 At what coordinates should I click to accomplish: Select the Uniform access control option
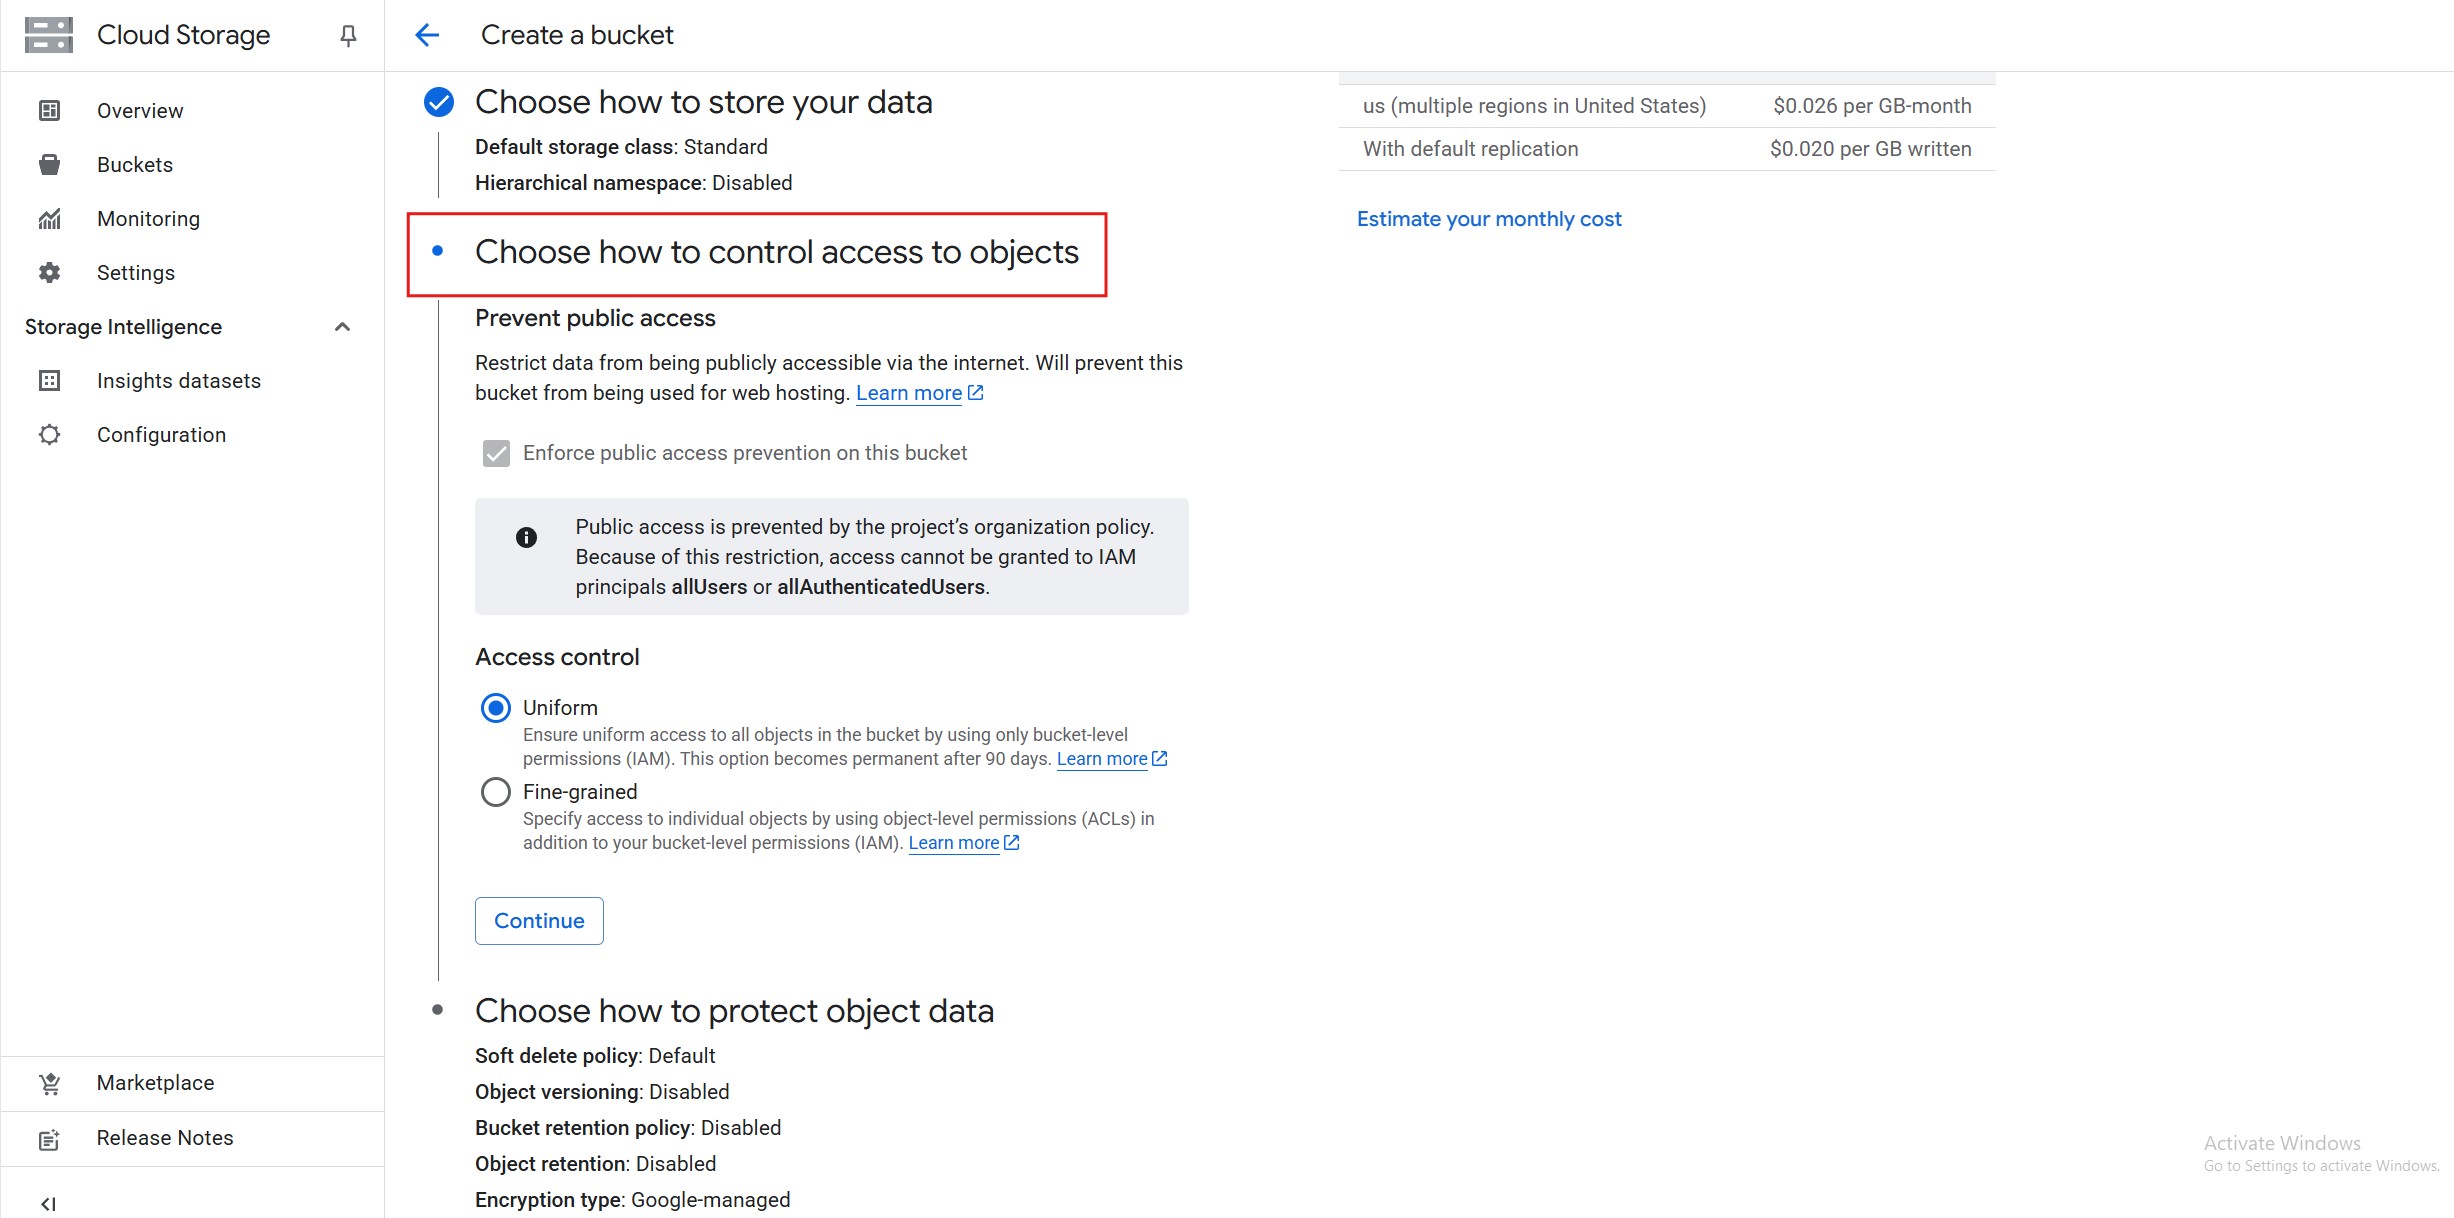pyautogui.click(x=496, y=708)
